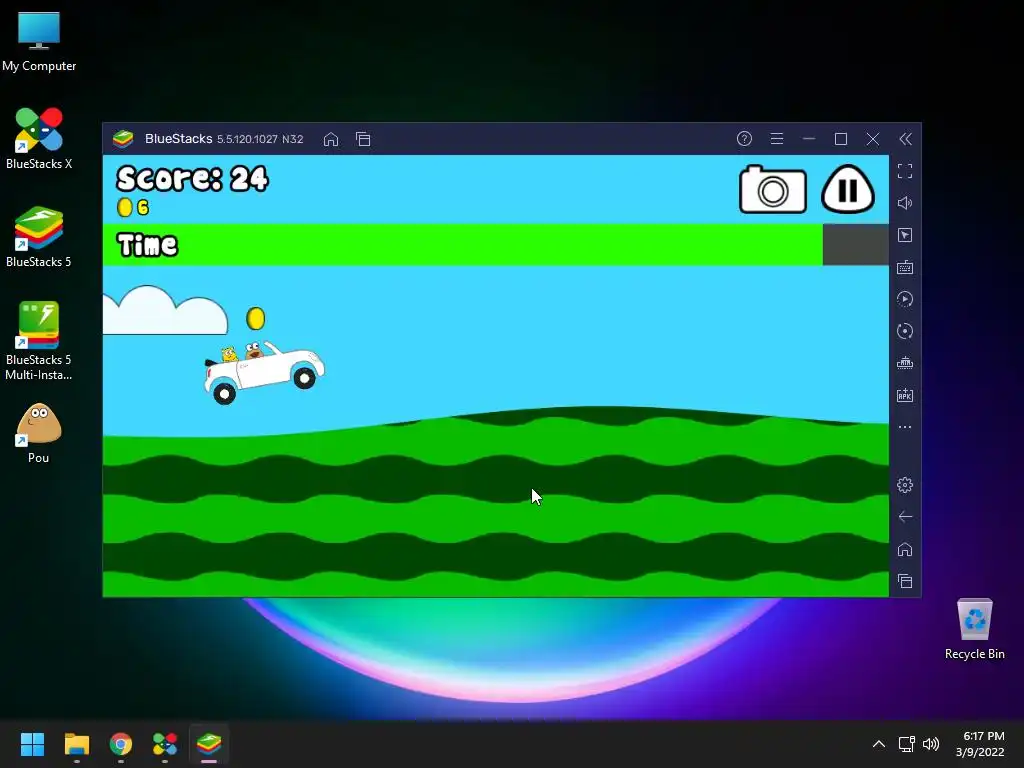Image resolution: width=1024 pixels, height=768 pixels.
Task: Select the Recycle Bin icon
Action: pos(974,629)
